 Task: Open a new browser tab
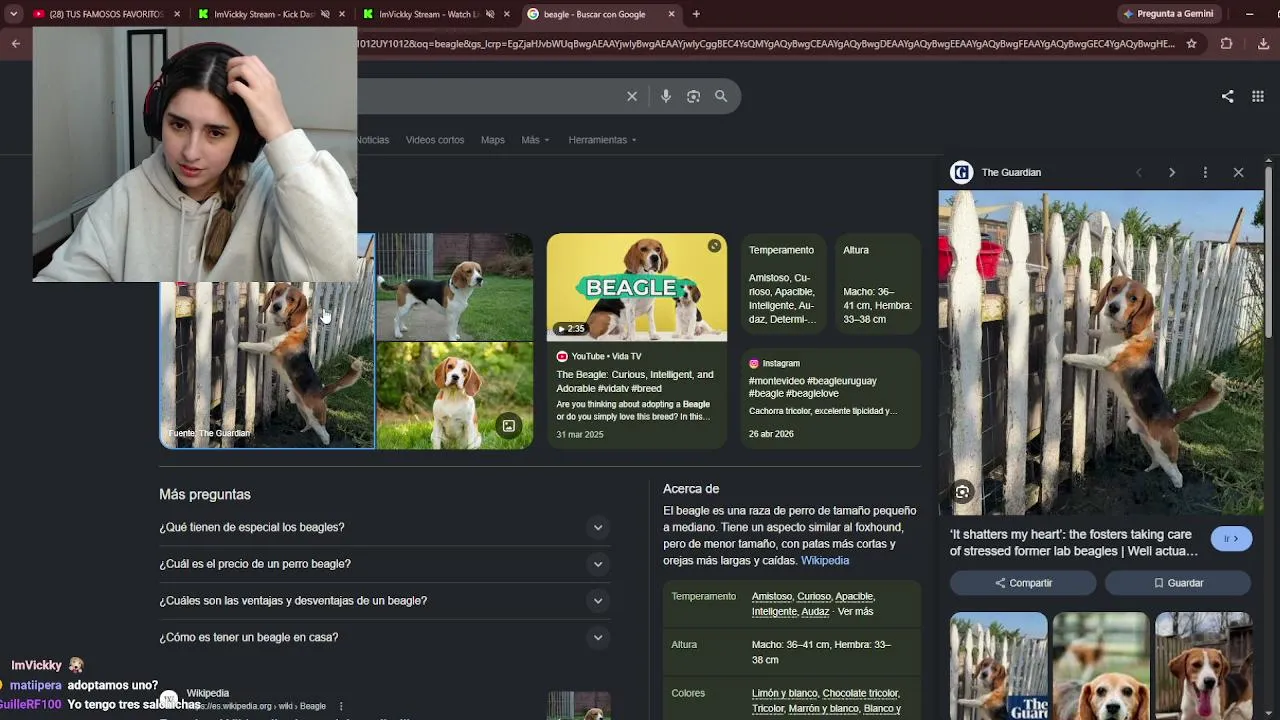696,14
